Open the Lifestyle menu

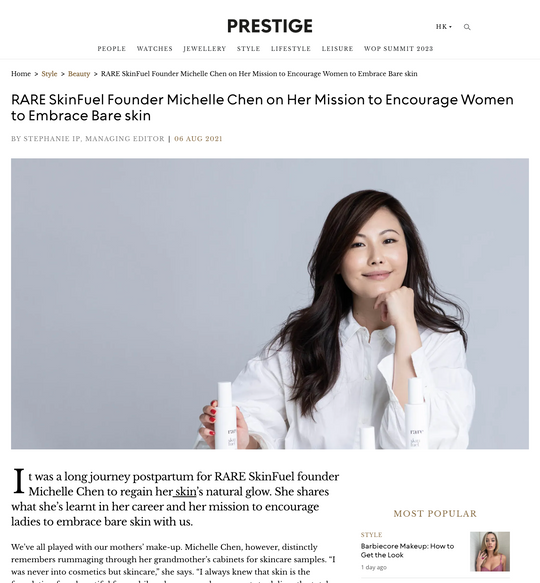click(291, 49)
